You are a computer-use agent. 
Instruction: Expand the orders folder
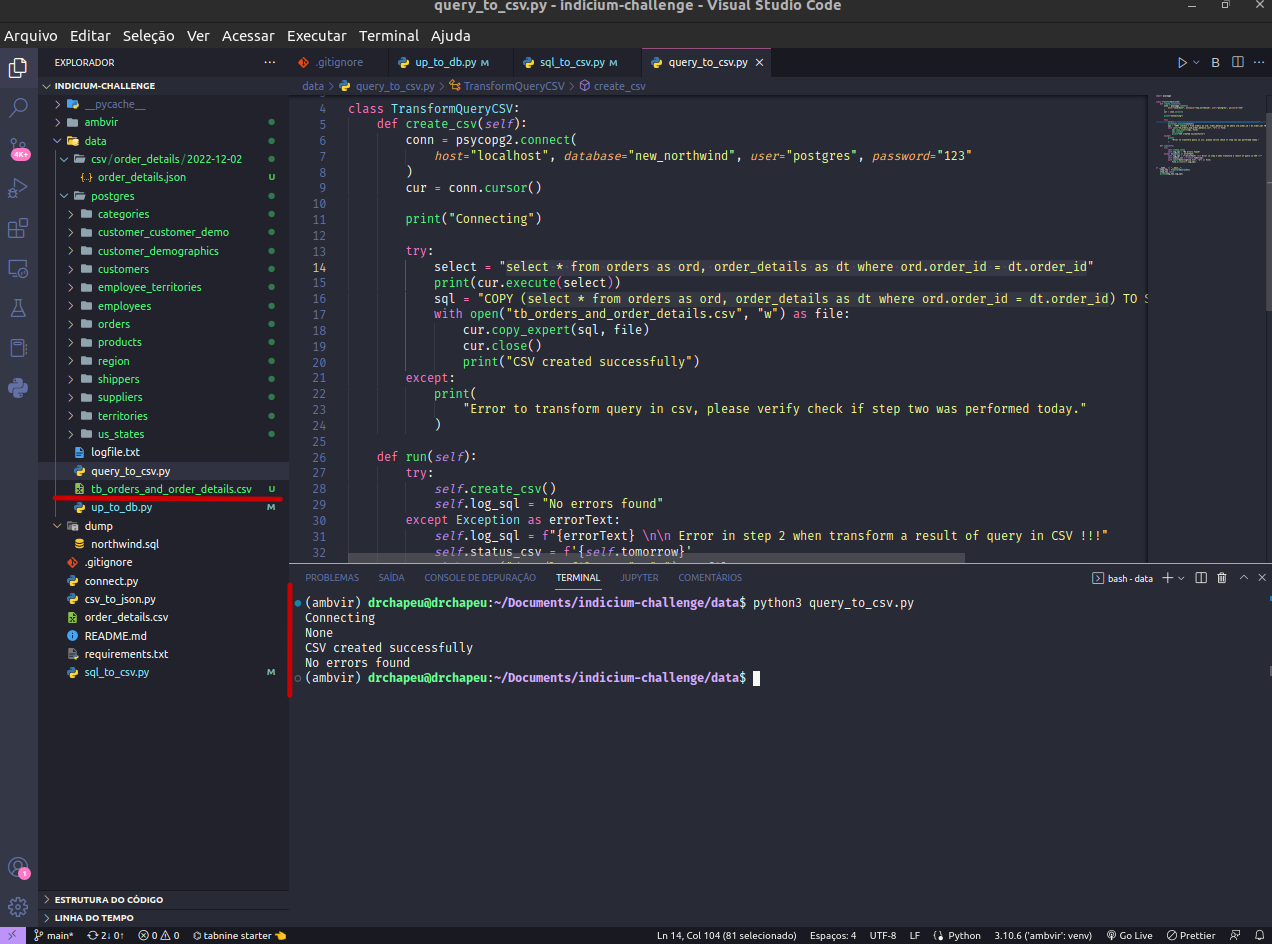(115, 323)
